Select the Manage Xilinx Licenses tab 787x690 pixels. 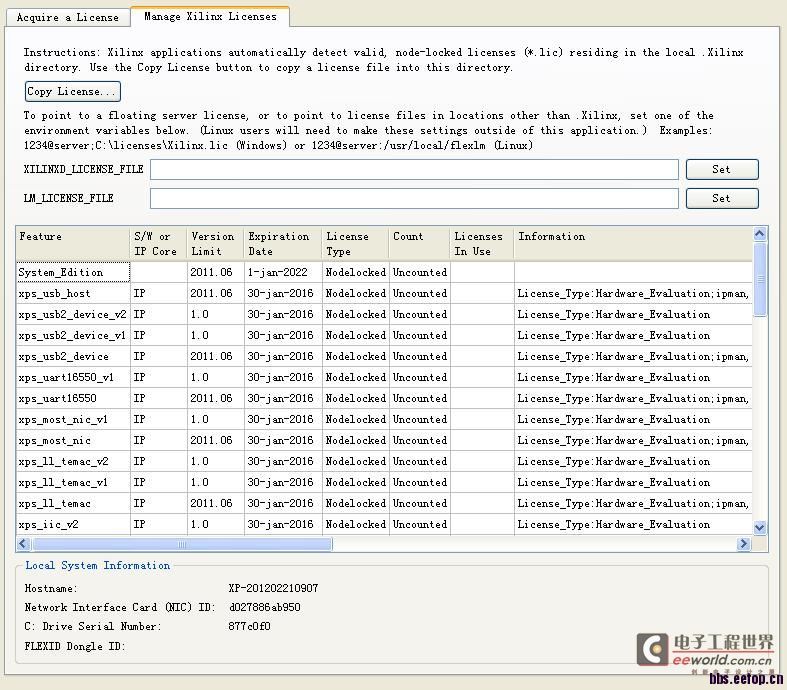[210, 16]
